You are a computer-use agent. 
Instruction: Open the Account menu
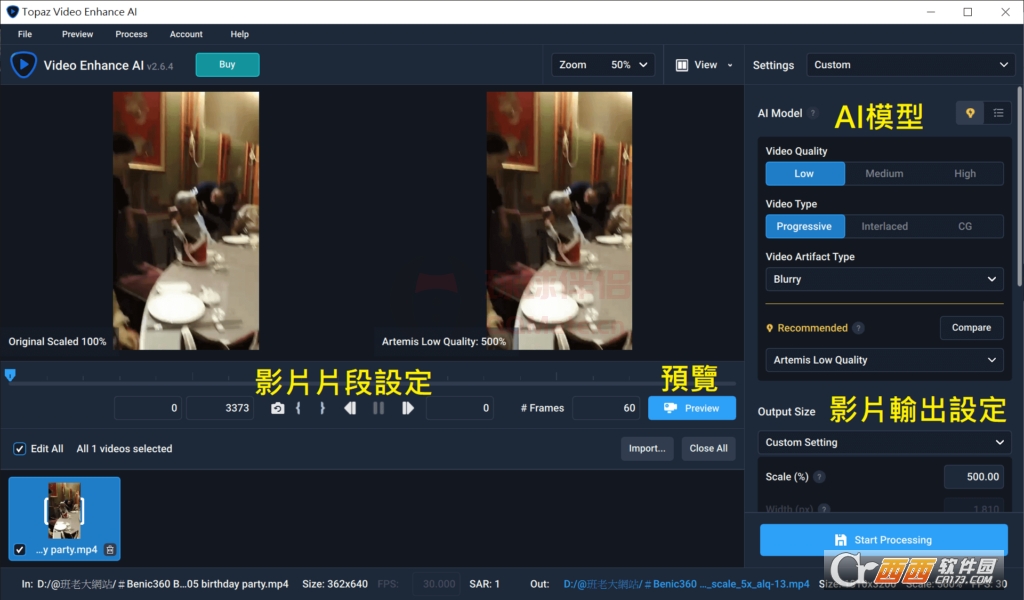(x=186, y=34)
